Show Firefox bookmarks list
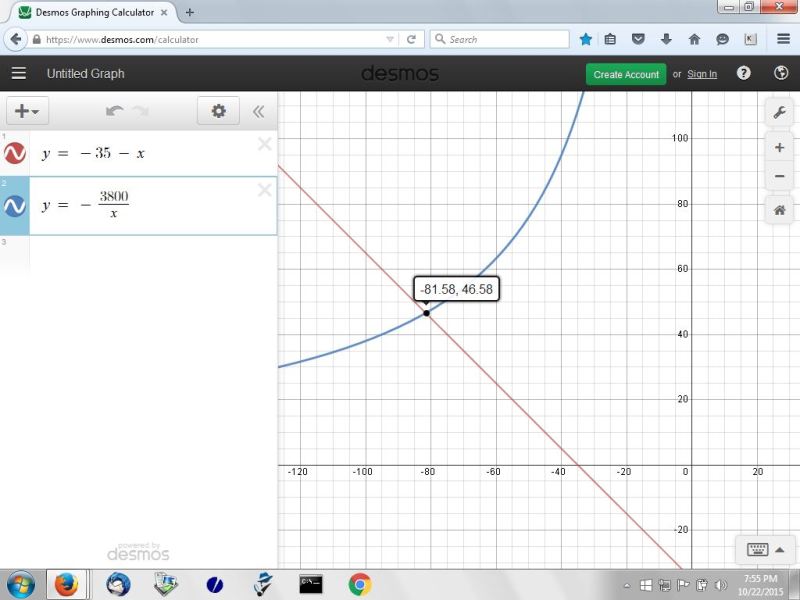 pos(610,39)
